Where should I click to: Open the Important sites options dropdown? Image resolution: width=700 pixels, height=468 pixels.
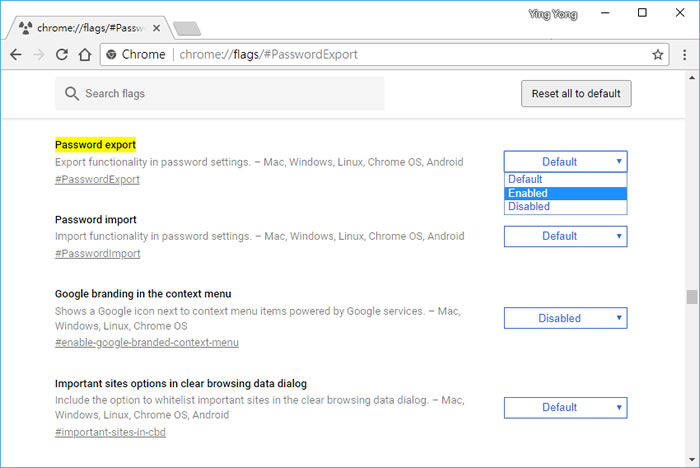click(566, 408)
